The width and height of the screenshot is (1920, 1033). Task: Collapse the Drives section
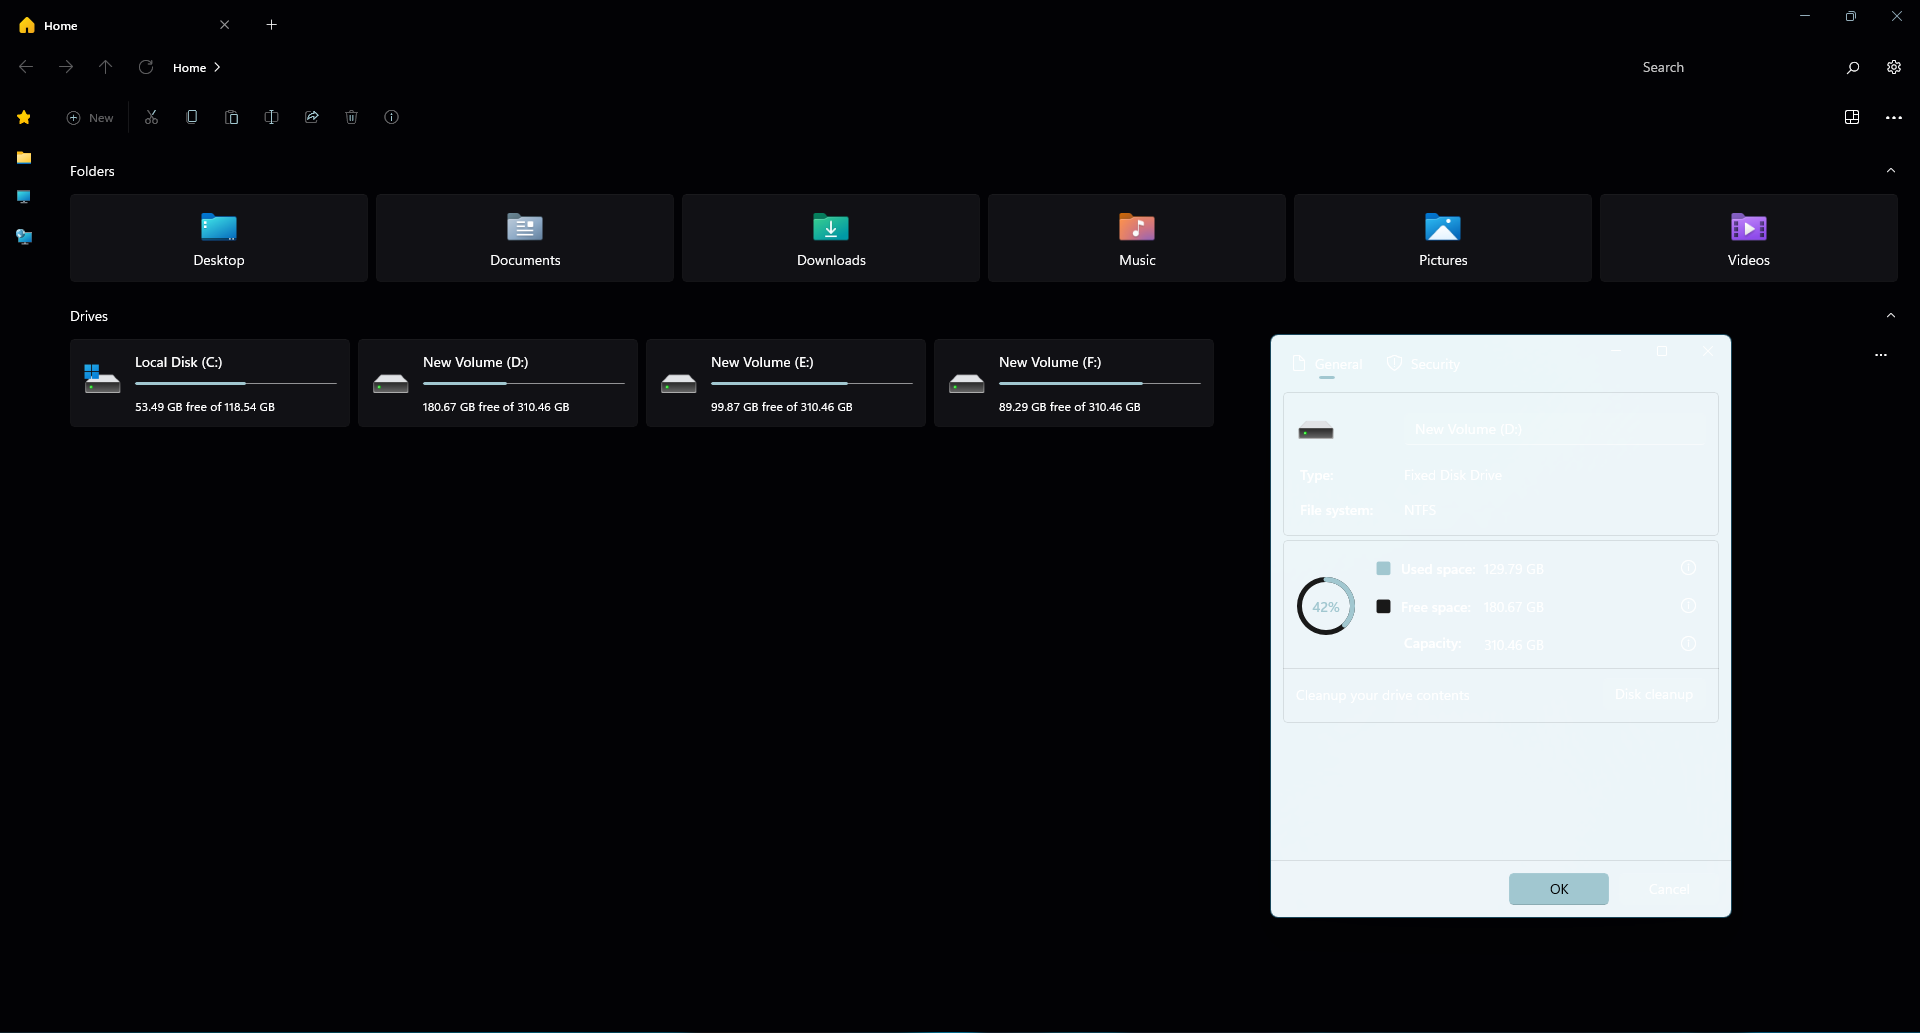pyautogui.click(x=1890, y=314)
